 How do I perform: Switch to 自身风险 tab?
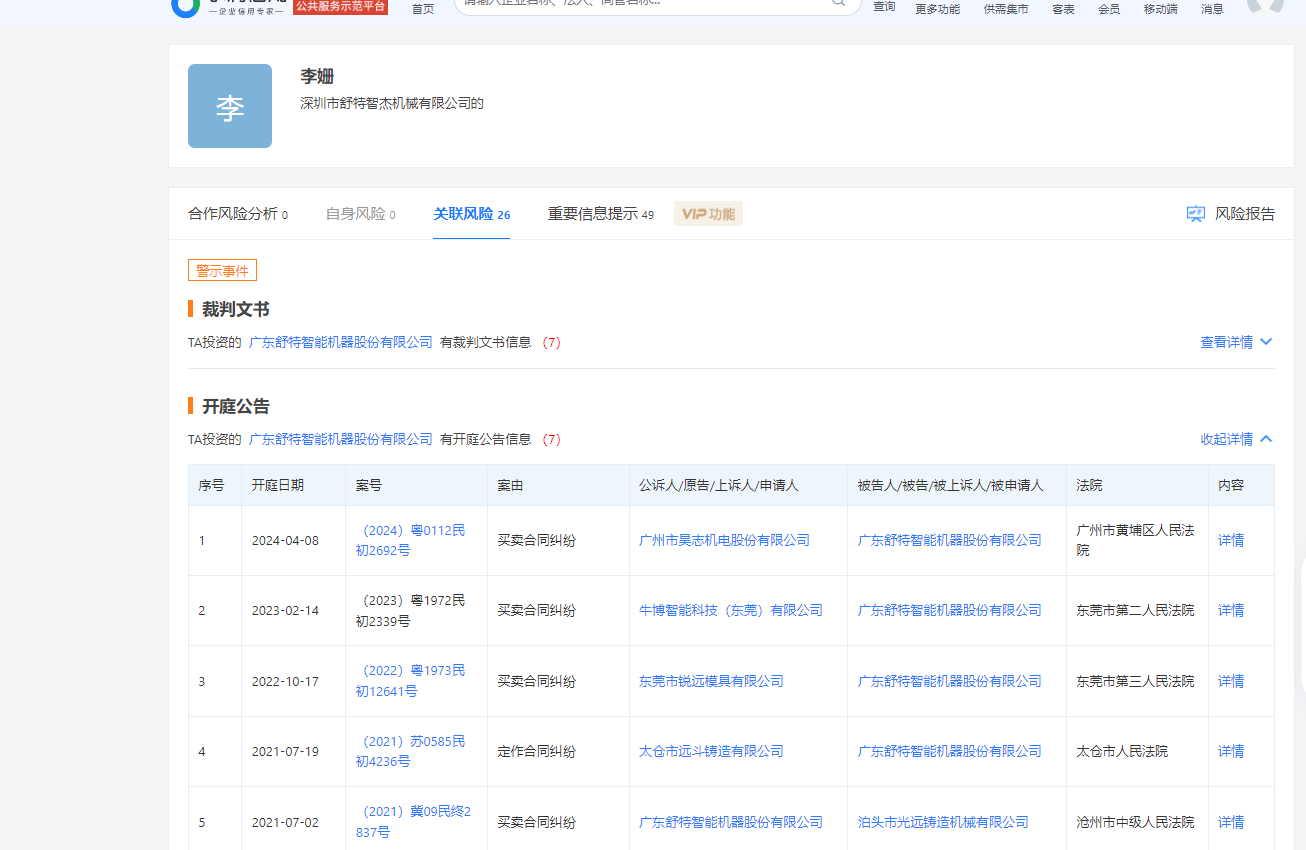coord(360,214)
